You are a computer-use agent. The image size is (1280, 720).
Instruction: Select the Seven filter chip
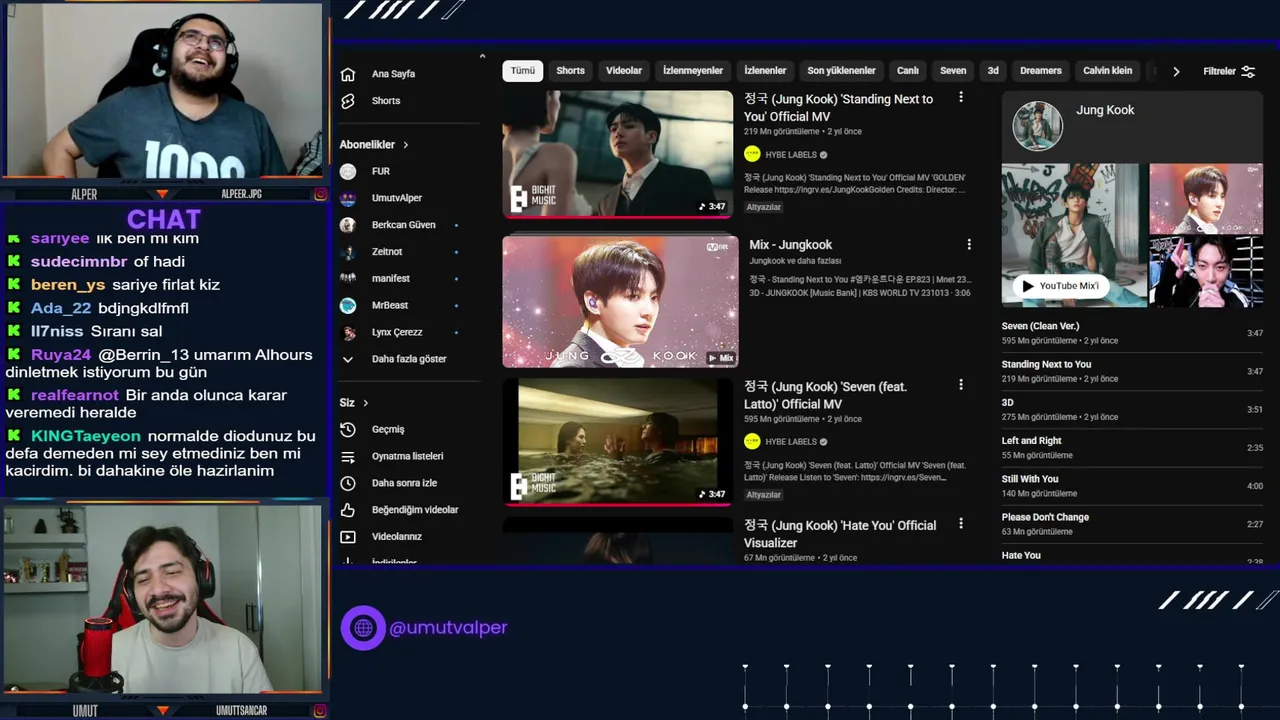click(x=953, y=71)
